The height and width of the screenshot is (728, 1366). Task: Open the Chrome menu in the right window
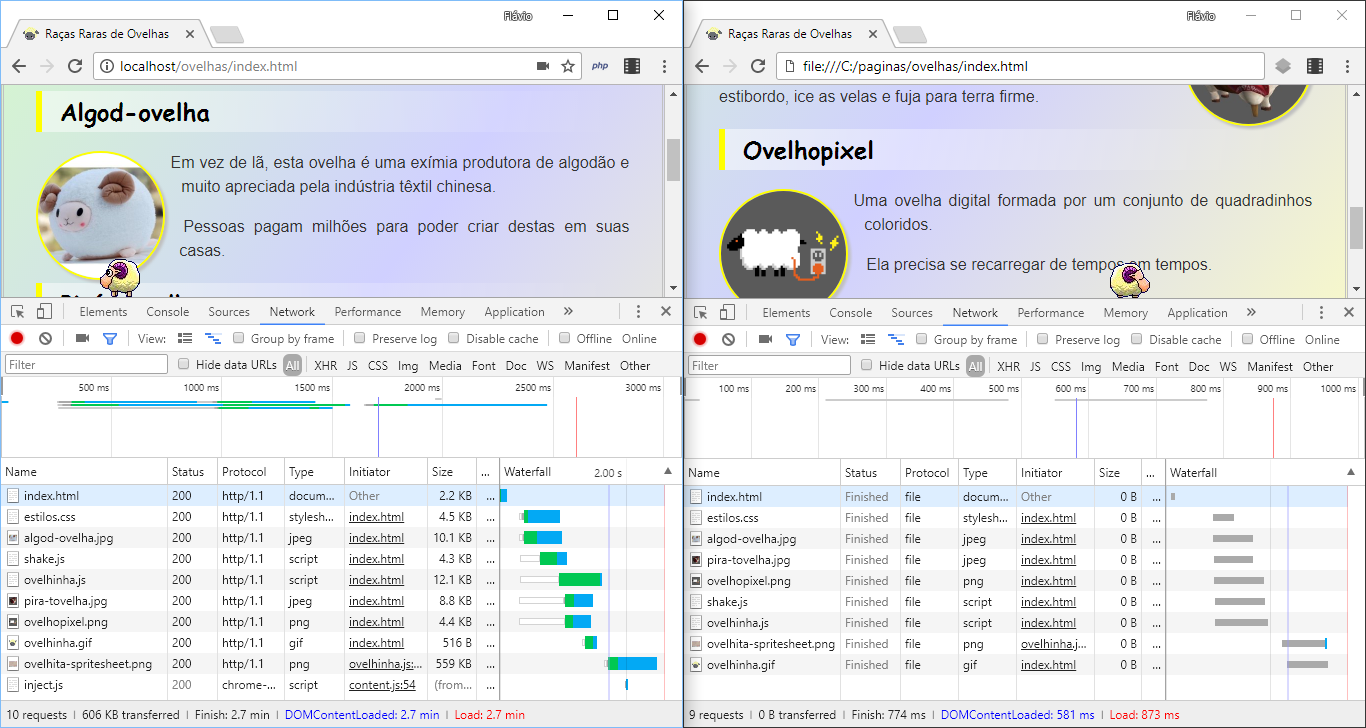point(1347,66)
